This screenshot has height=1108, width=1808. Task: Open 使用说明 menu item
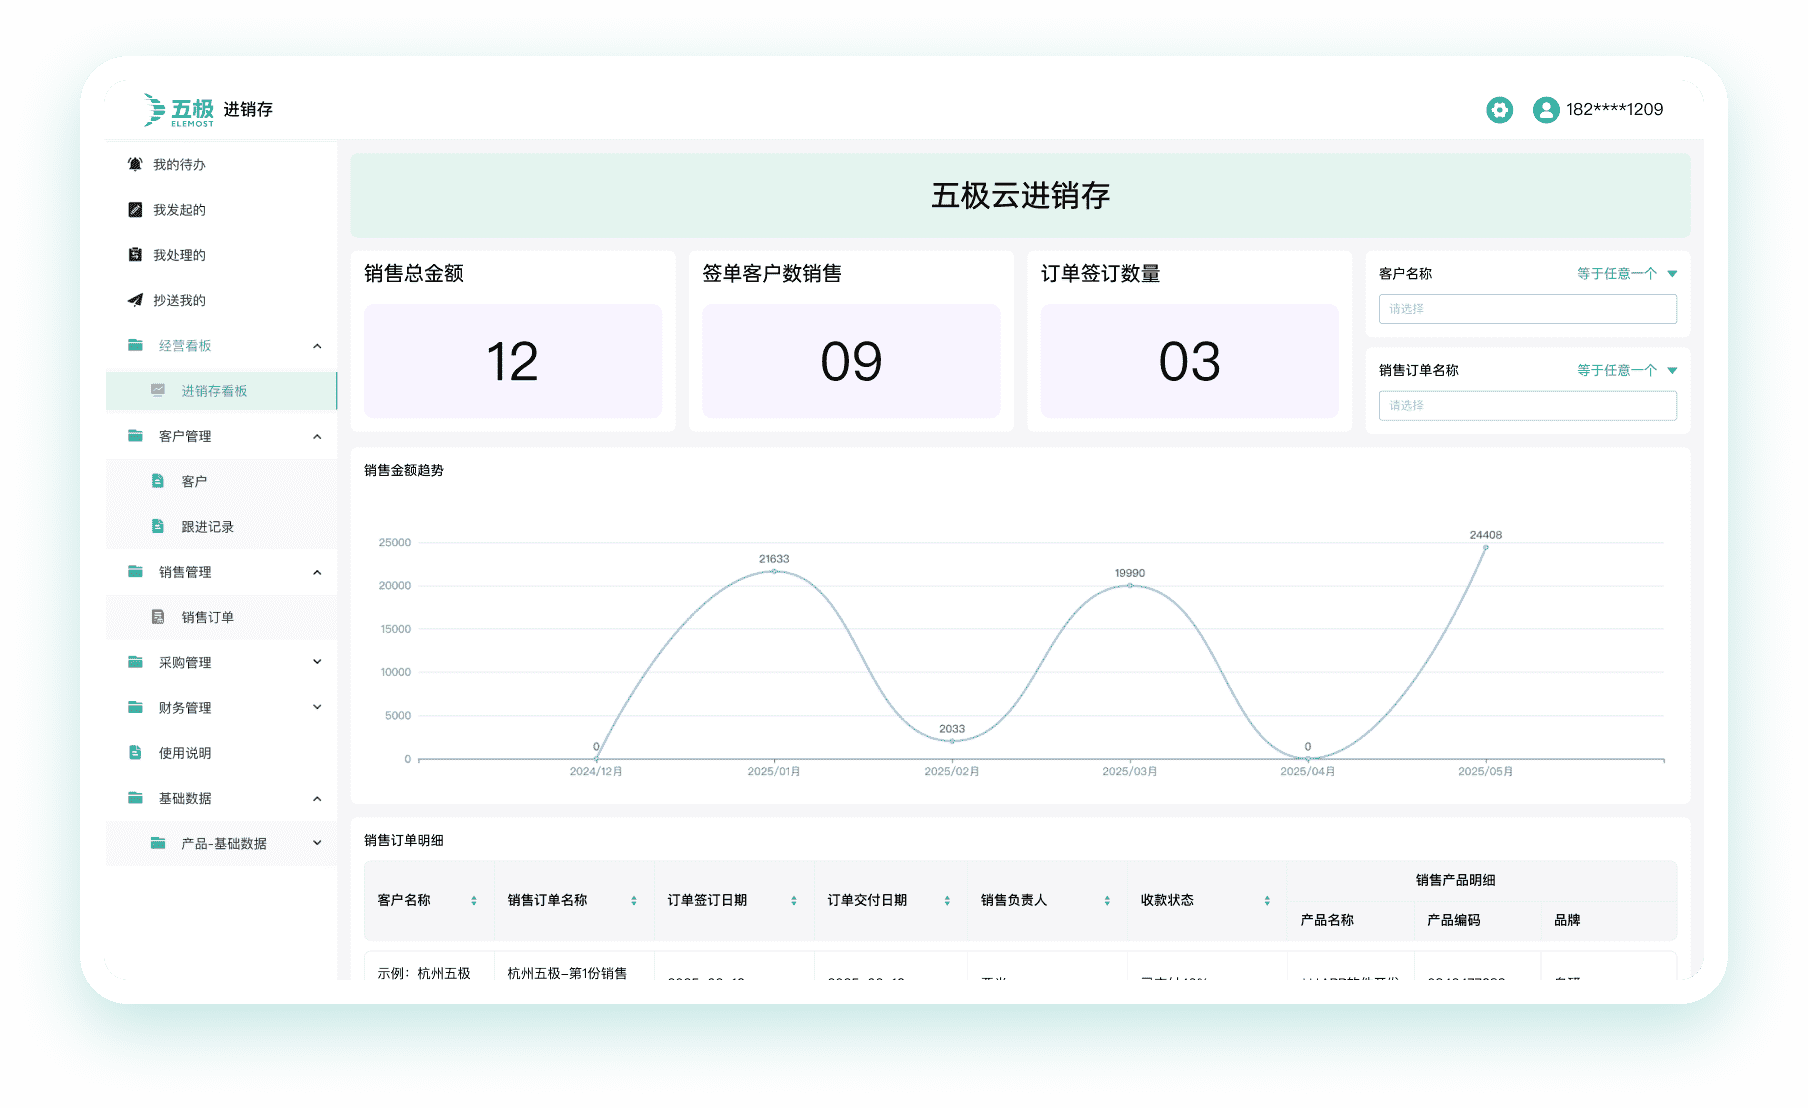click(x=221, y=752)
